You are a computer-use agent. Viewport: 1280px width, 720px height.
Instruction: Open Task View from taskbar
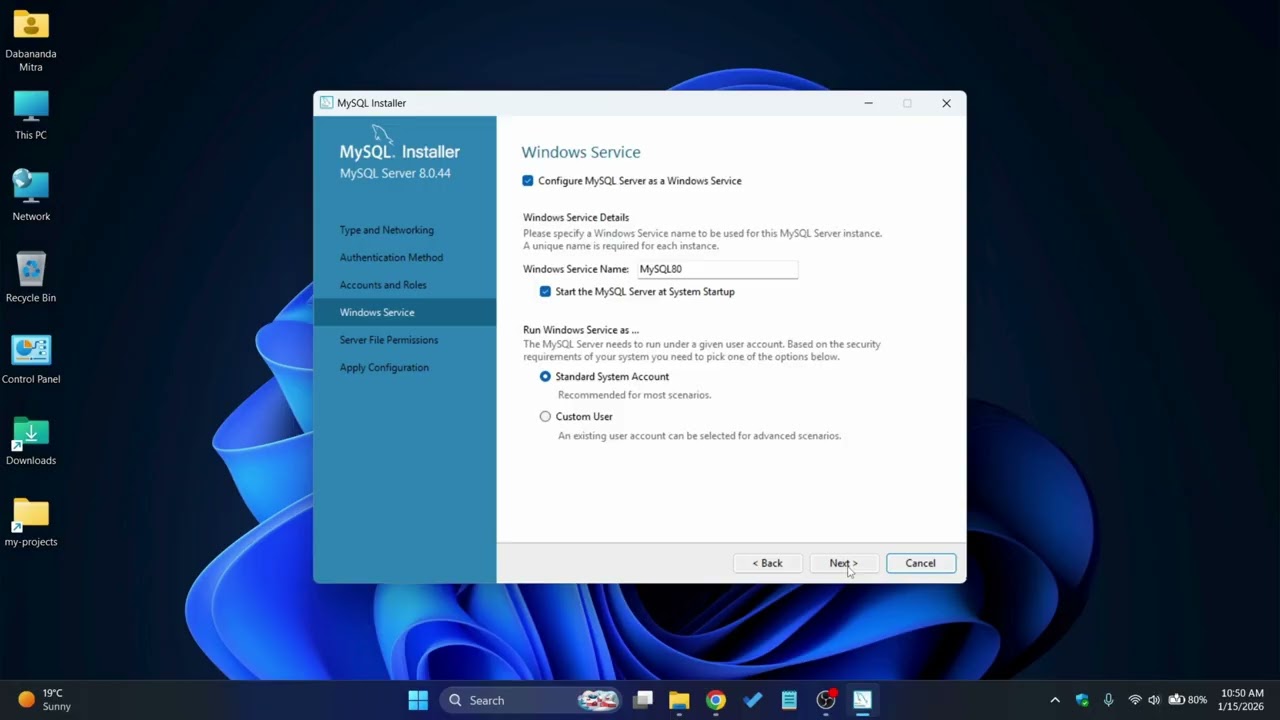(643, 700)
